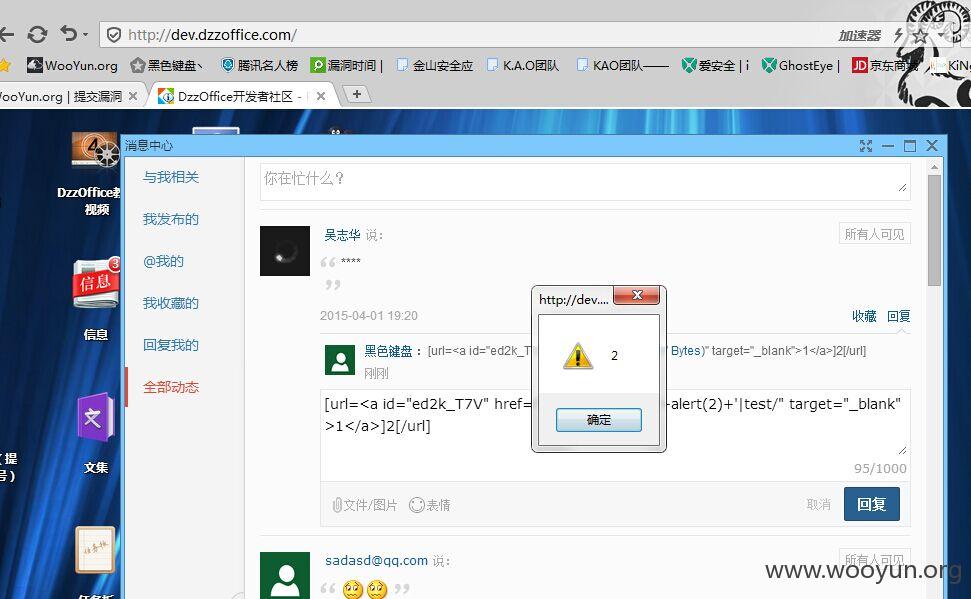Click the 消息中心 vertical scrollbar thumb

point(934,230)
